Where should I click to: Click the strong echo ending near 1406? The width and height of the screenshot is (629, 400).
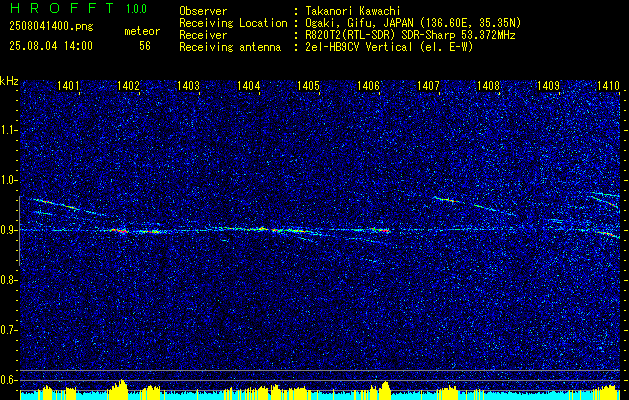pos(380,231)
